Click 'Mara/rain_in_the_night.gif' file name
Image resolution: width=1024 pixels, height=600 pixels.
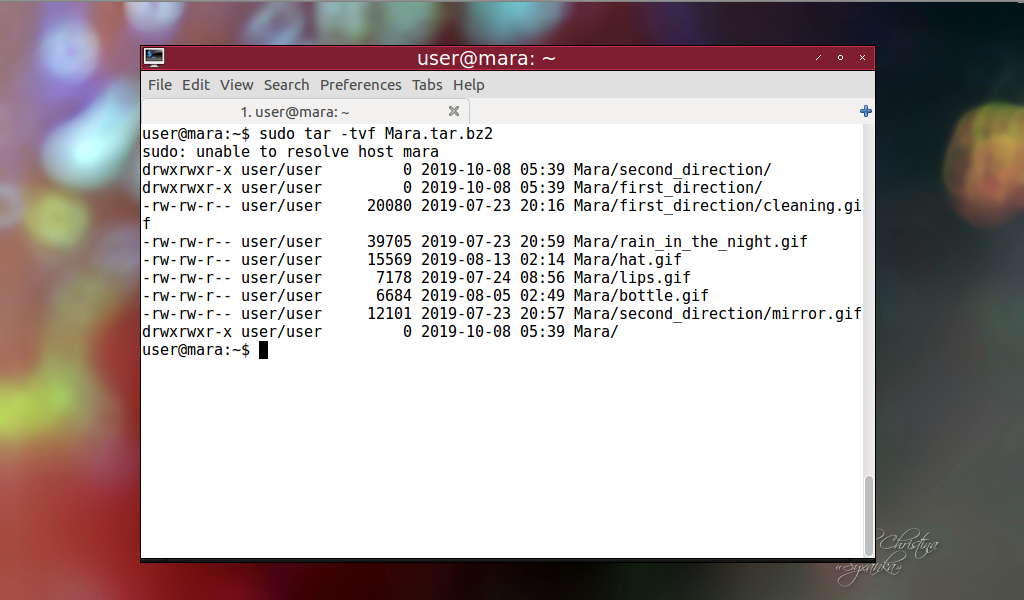(x=691, y=242)
